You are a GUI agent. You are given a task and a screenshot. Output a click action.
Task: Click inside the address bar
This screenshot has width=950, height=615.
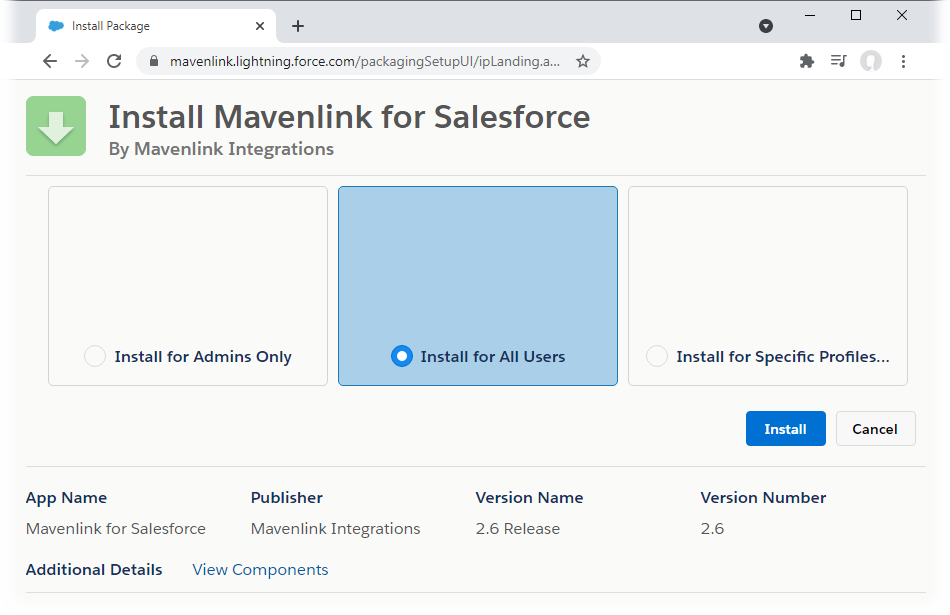[x=360, y=61]
